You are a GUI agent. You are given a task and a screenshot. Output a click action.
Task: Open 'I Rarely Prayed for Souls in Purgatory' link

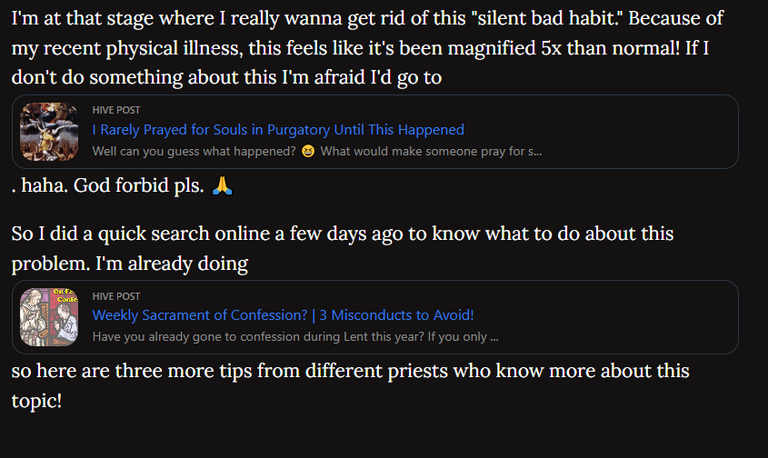(278, 130)
